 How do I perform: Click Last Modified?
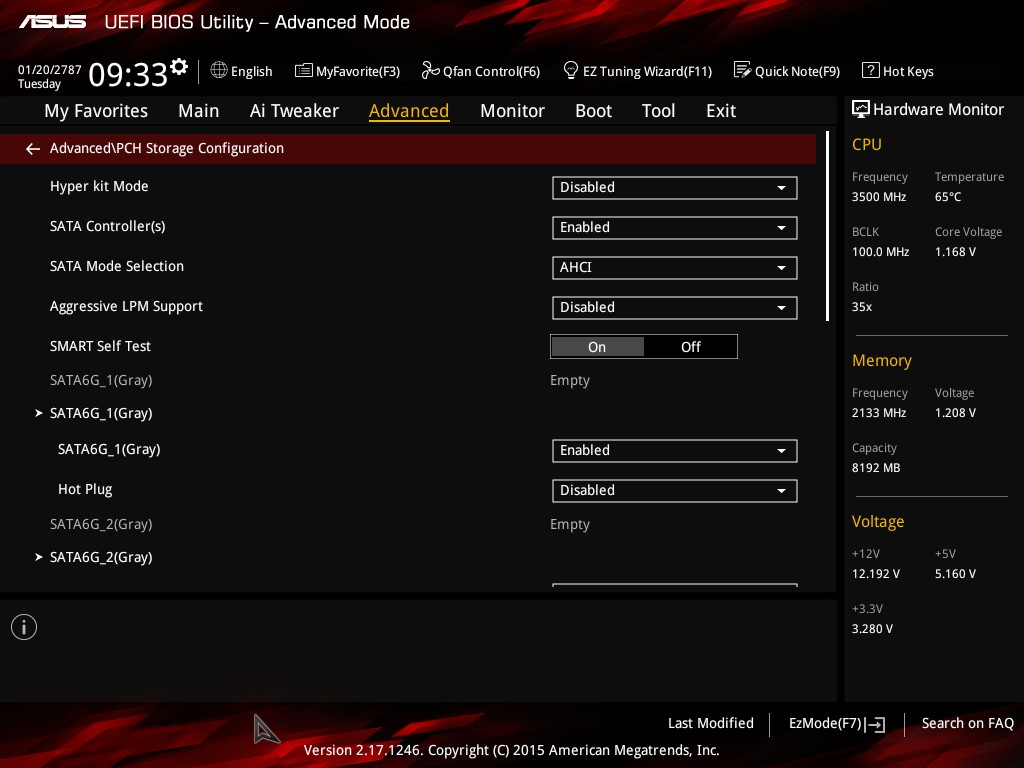(711, 724)
